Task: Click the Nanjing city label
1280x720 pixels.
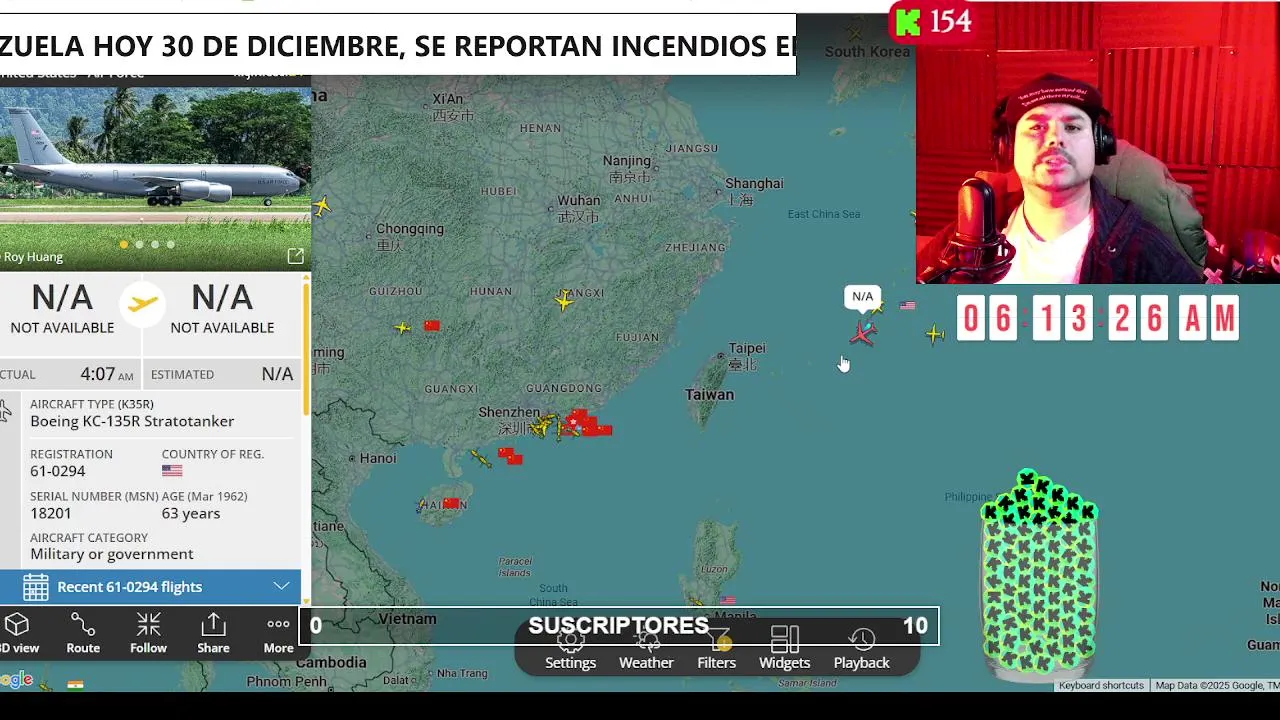Action: tap(627, 160)
